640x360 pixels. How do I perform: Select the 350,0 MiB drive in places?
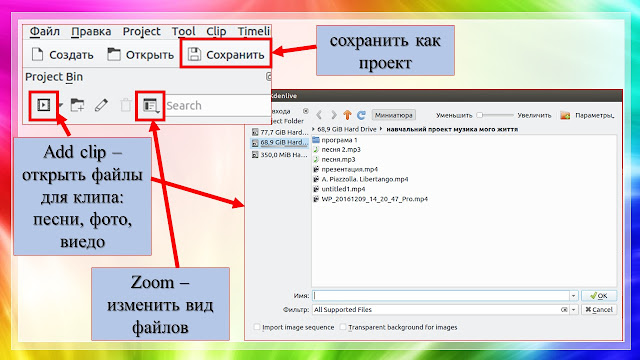coord(280,155)
